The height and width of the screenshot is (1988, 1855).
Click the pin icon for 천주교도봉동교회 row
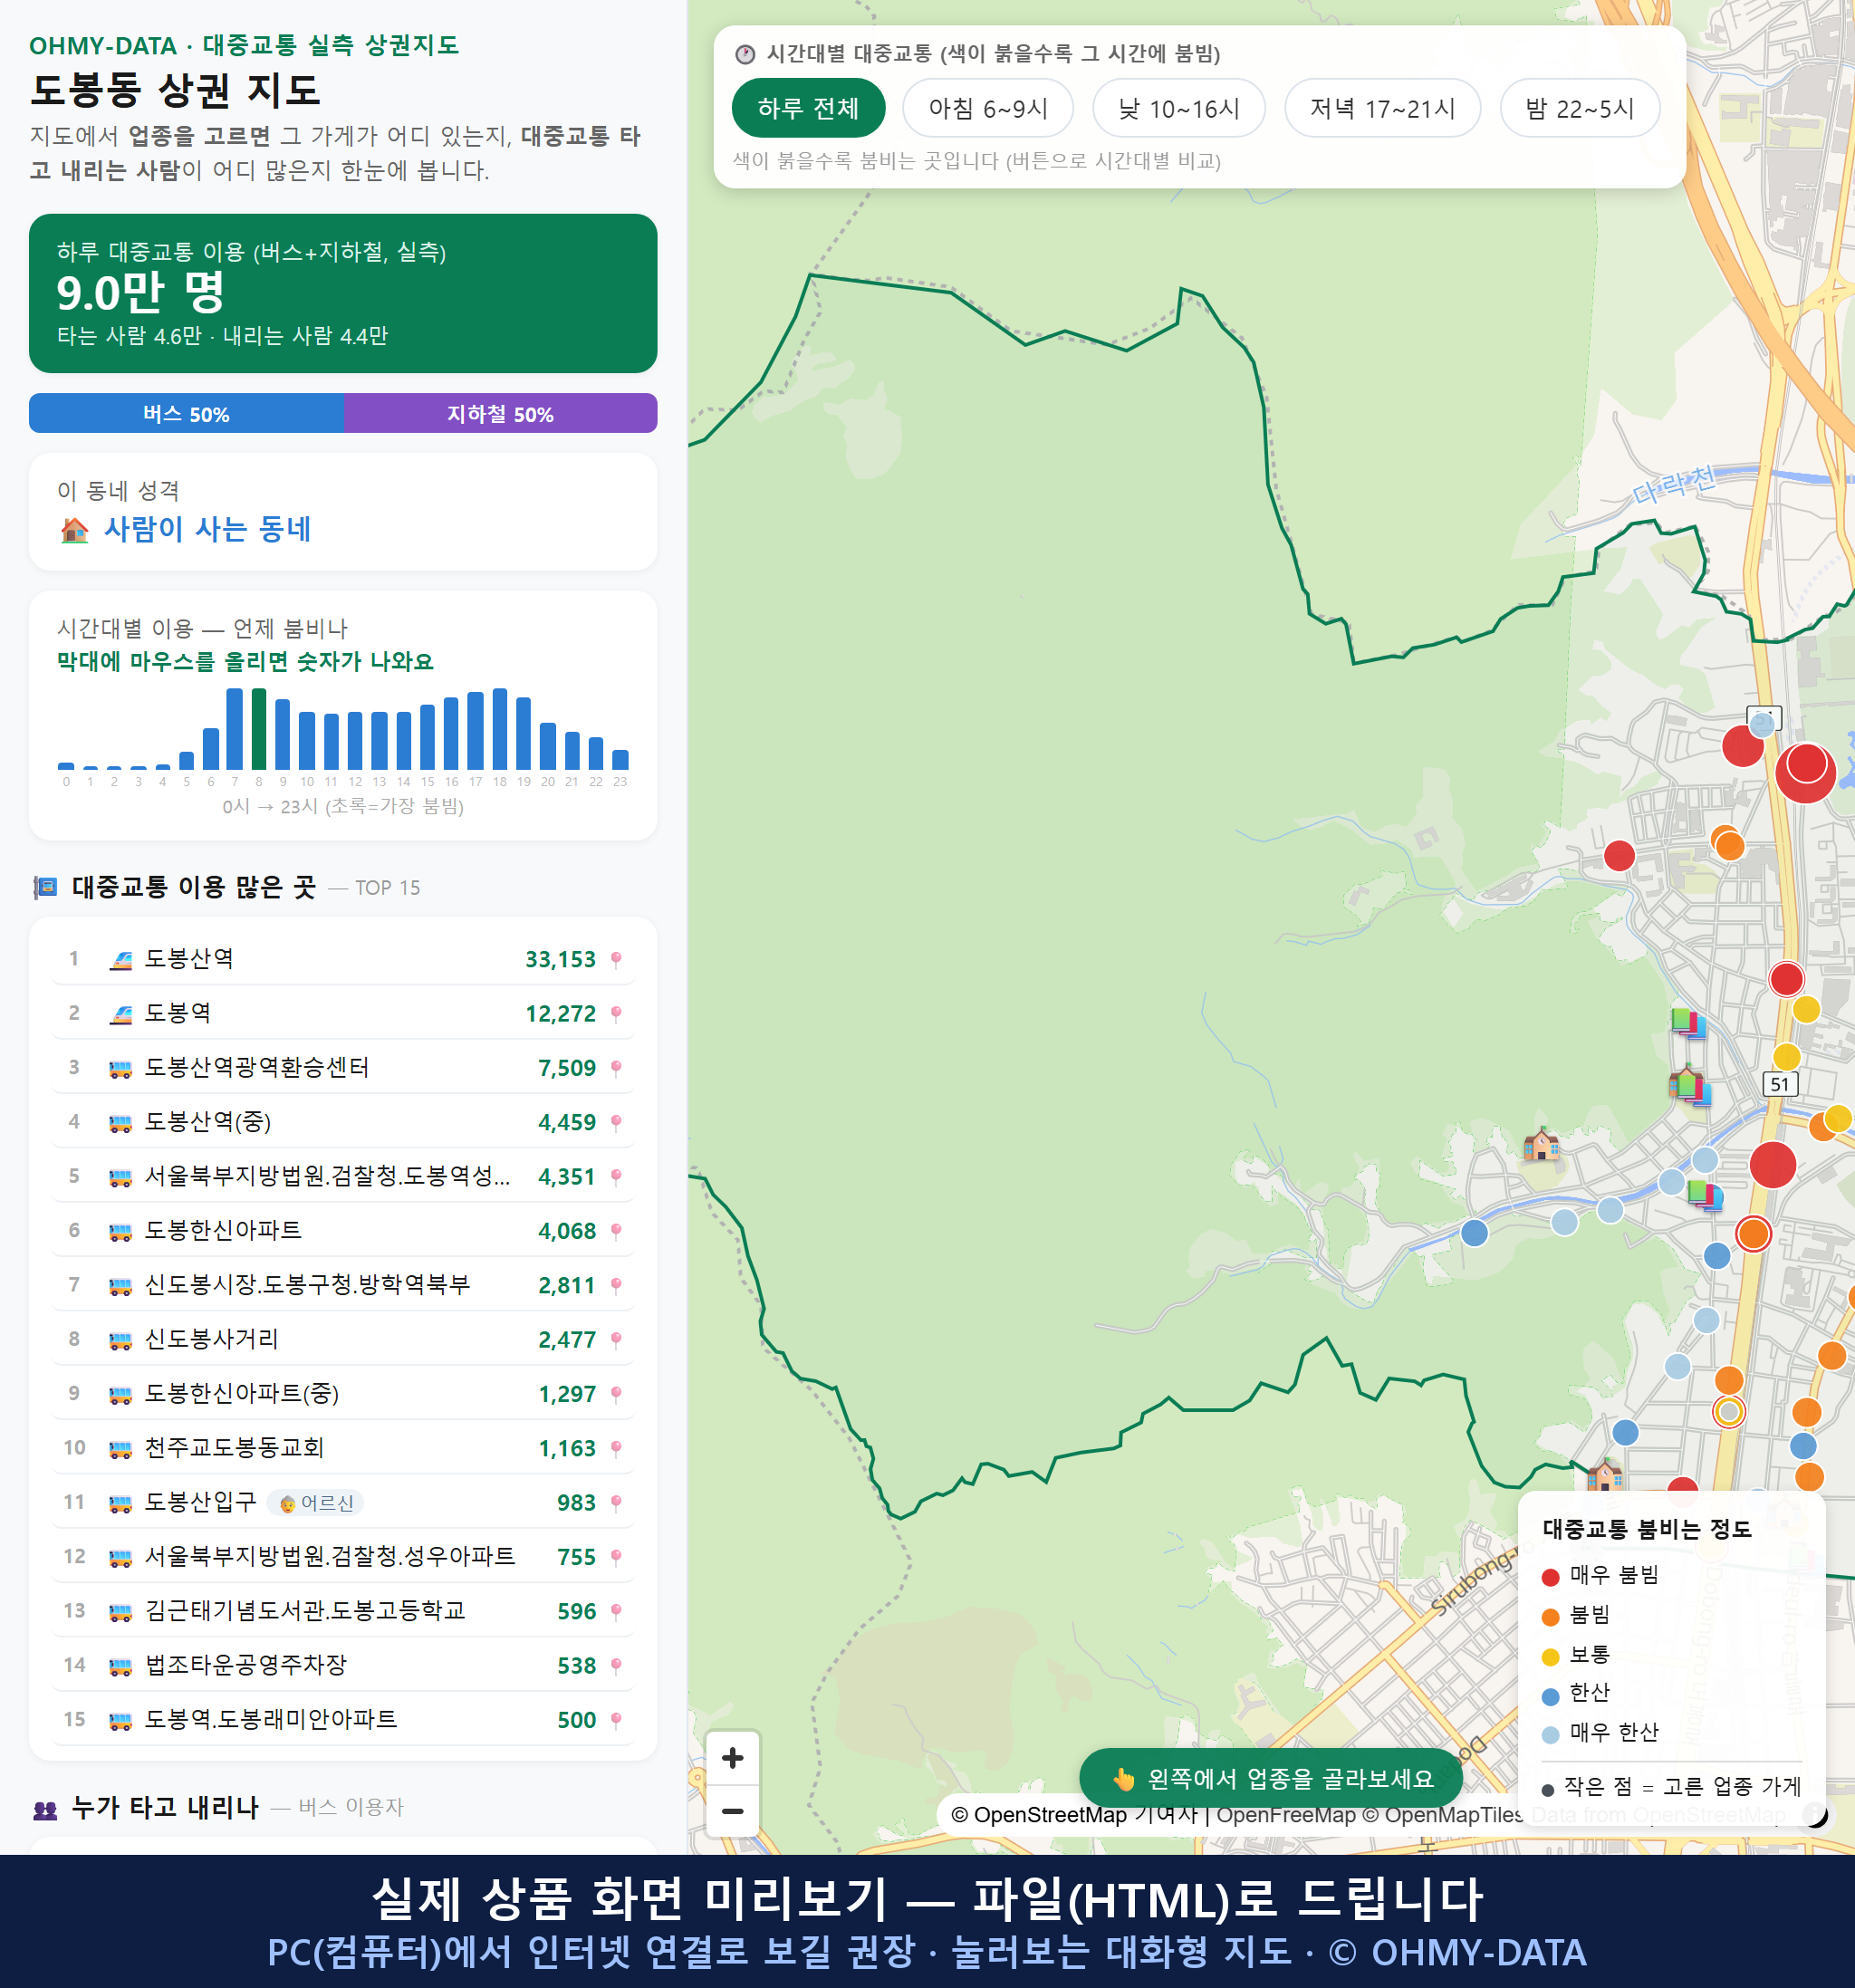coord(616,1448)
